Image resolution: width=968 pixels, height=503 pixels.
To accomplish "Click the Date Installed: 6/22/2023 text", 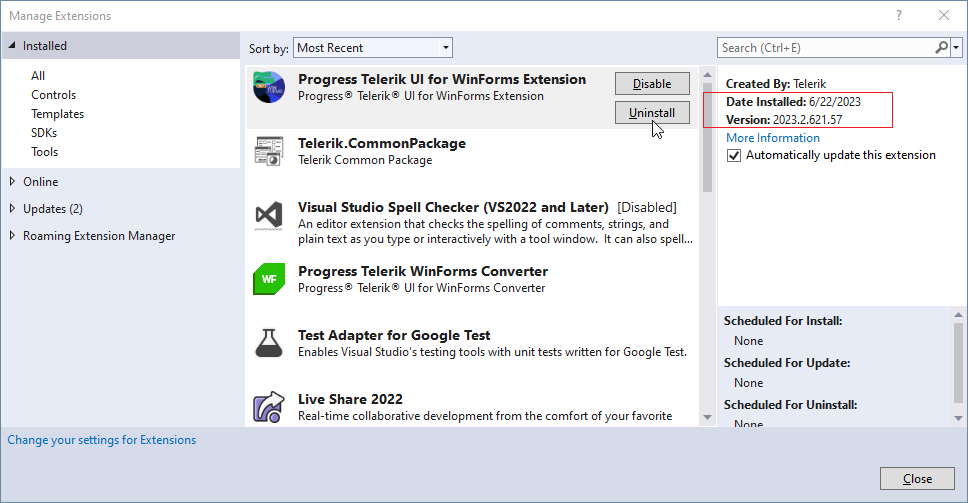I will [x=793, y=102].
